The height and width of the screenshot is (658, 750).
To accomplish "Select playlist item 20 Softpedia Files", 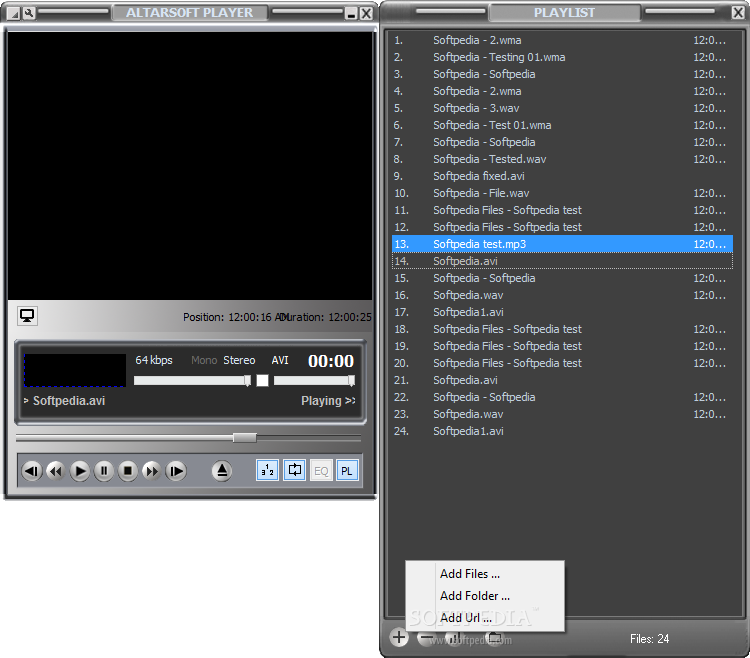I will 562,363.
